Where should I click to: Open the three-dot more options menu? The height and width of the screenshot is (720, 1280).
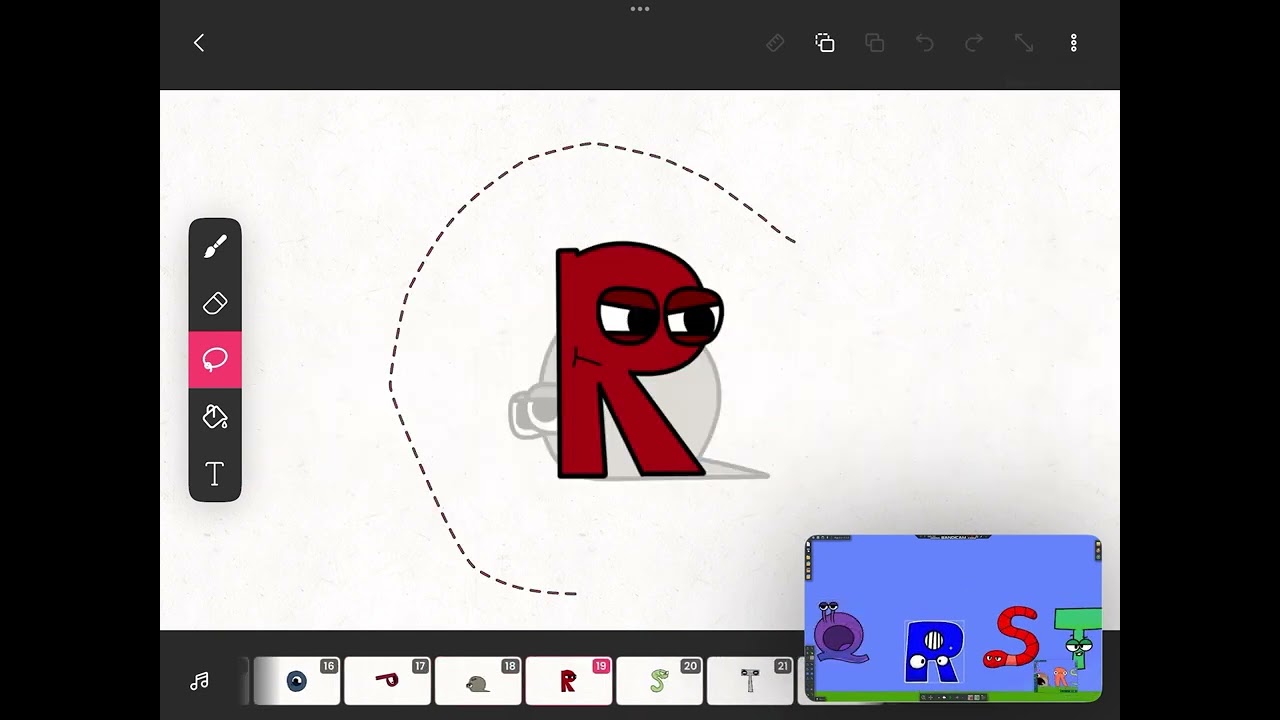pos(1074,43)
